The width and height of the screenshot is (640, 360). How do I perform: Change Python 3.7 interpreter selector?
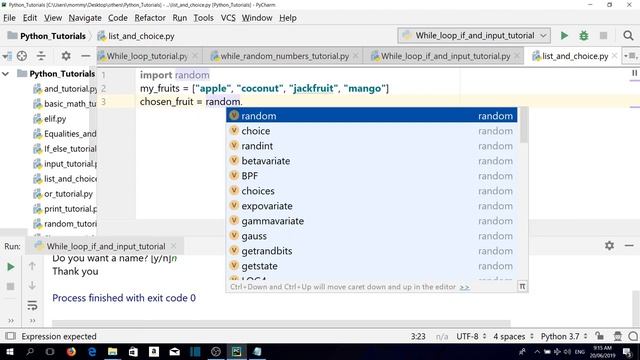(564, 336)
